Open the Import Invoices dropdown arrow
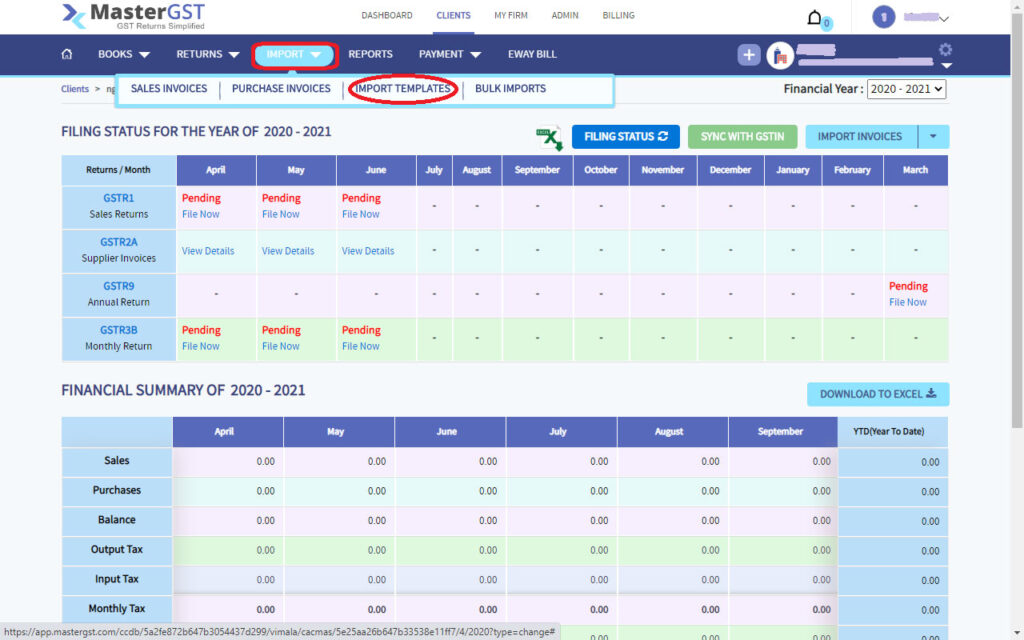1024x640 pixels. click(932, 137)
